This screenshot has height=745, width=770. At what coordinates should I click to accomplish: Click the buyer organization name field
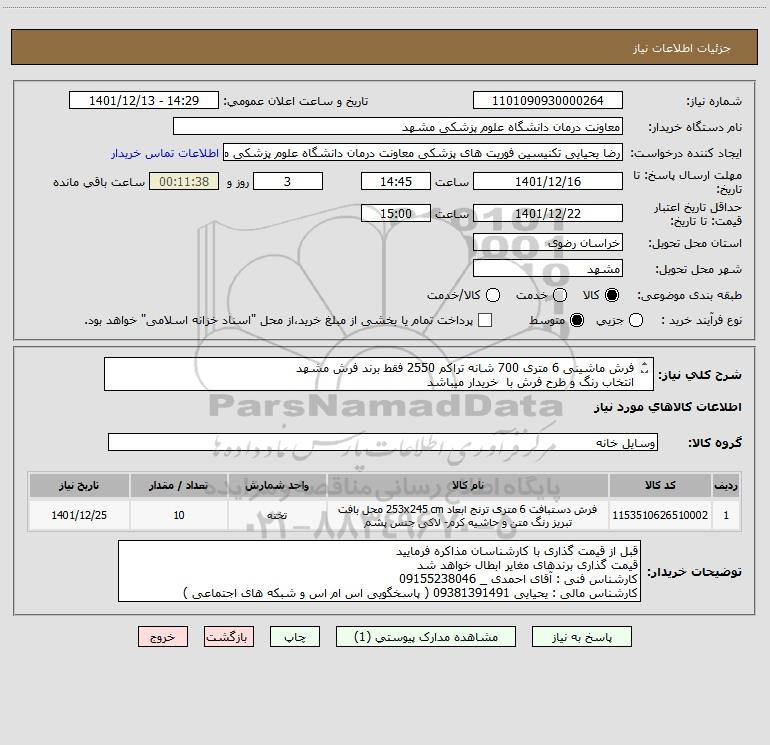pyautogui.click(x=398, y=127)
